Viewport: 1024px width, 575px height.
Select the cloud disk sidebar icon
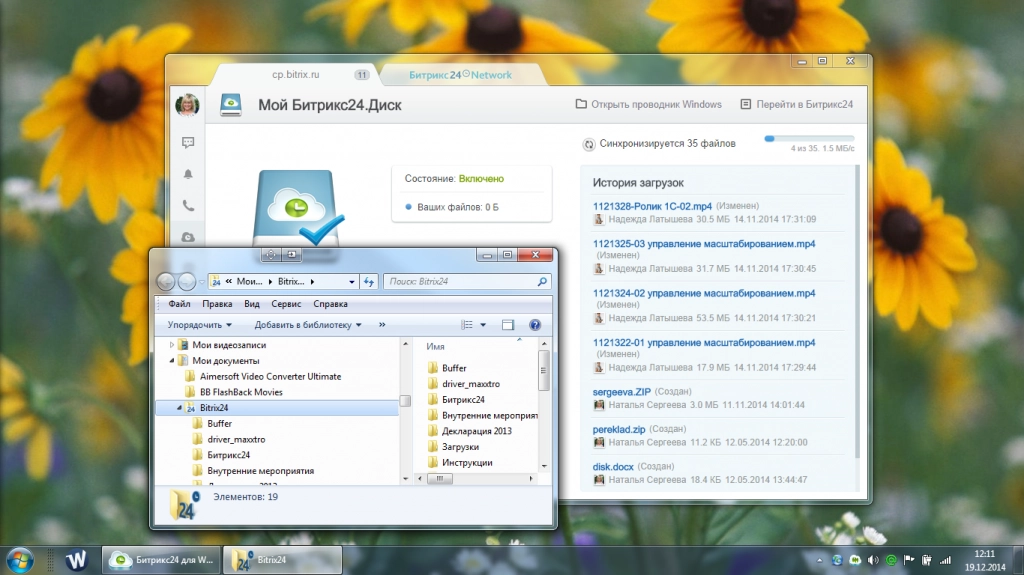[x=187, y=237]
